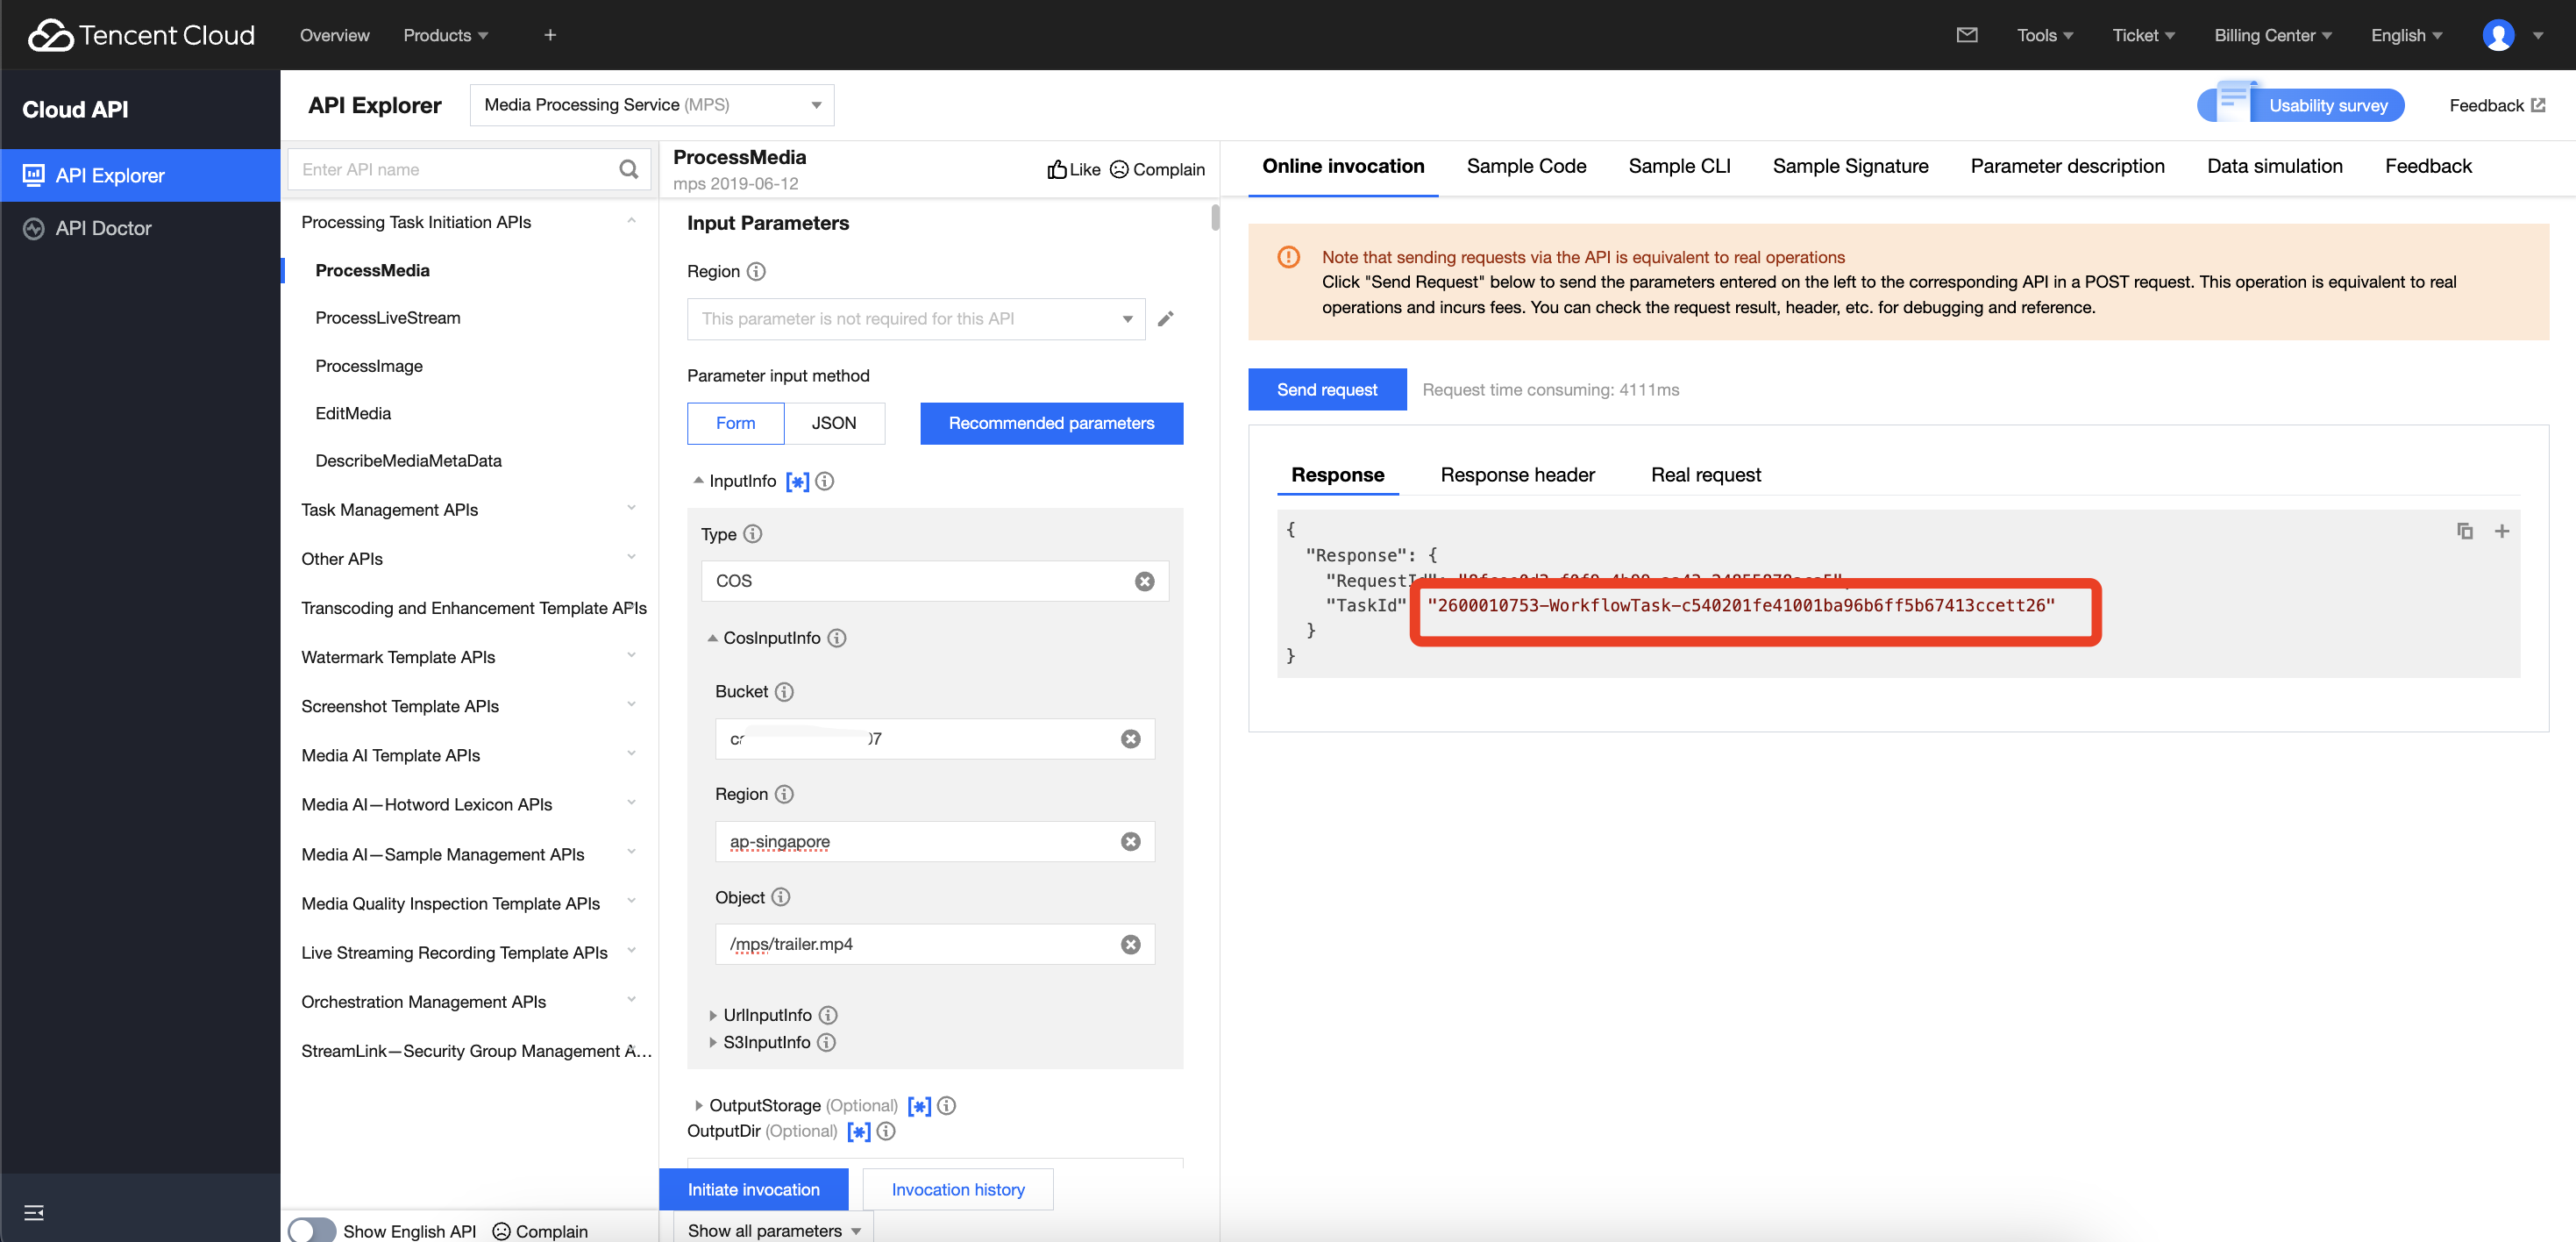
Task: Open the mail messages icon
Action: 1966,35
